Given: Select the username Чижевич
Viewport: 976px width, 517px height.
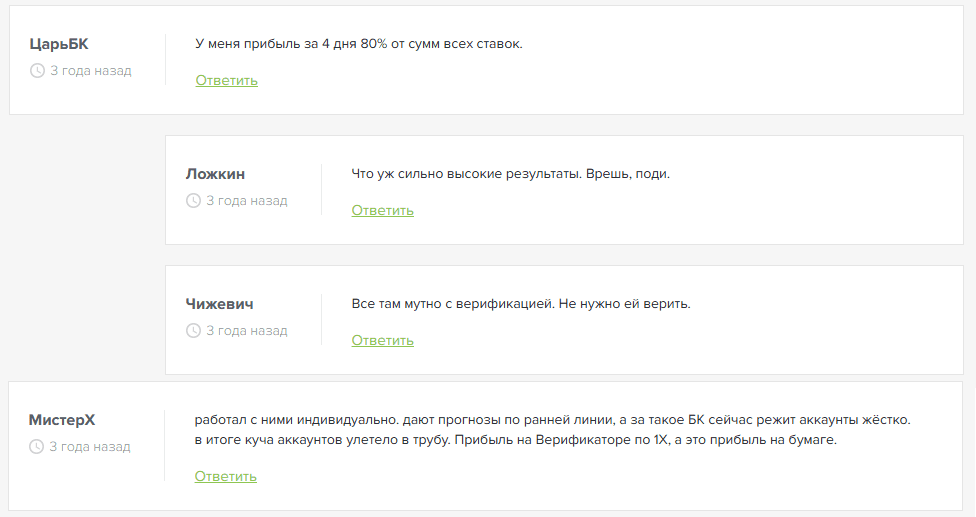Looking at the screenshot, I should tap(220, 304).
